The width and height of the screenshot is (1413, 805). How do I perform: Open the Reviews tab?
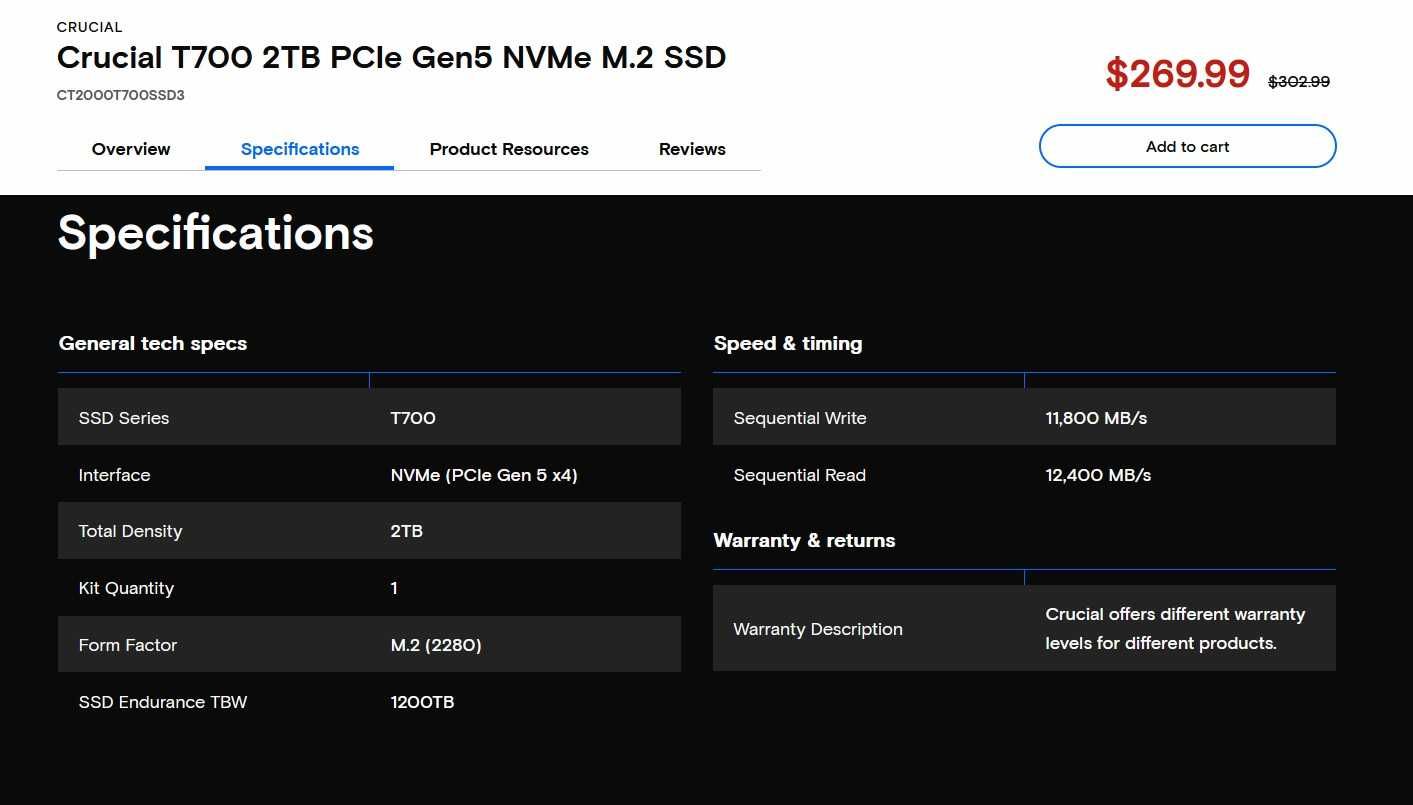692,149
